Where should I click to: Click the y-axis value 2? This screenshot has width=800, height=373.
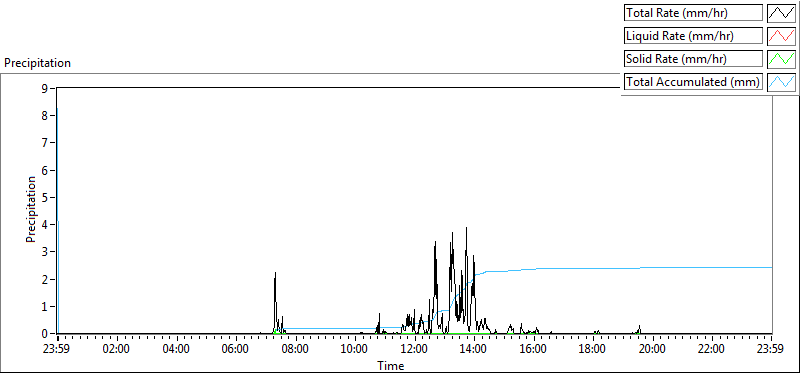[45, 279]
